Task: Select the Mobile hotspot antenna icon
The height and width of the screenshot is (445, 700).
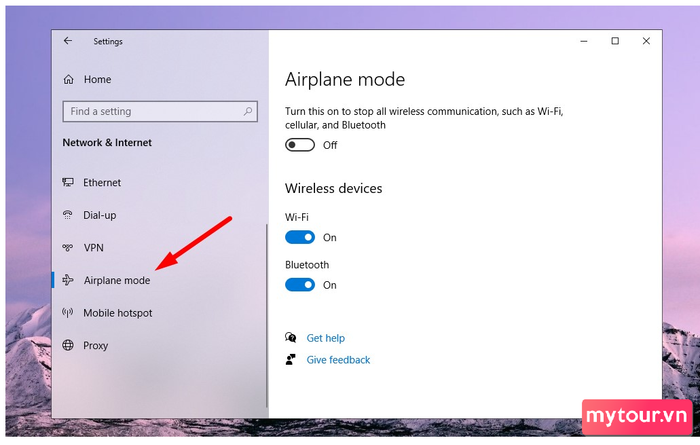Action: tap(67, 312)
